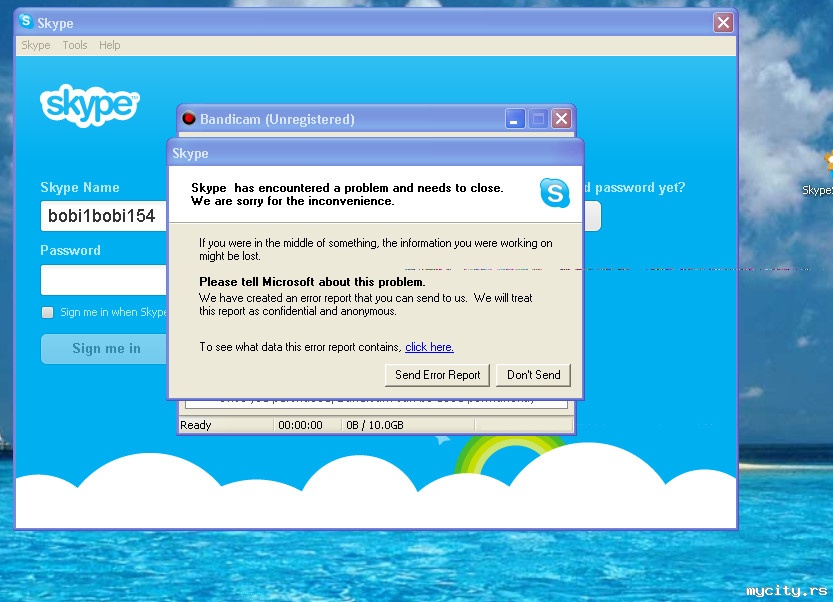Click the '0B / 10.0GB' status entry
Viewport: 833px width, 602px height.
coord(375,425)
